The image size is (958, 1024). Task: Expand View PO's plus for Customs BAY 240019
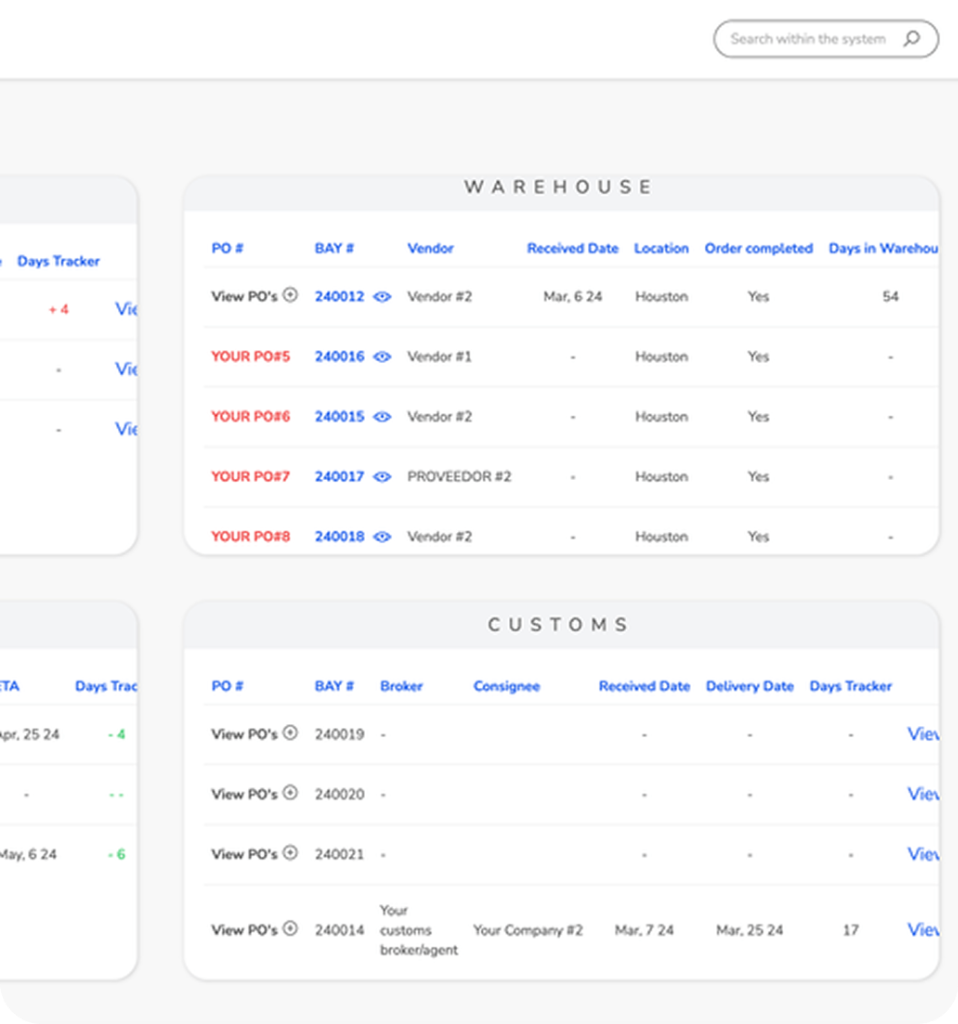pyautogui.click(x=291, y=733)
